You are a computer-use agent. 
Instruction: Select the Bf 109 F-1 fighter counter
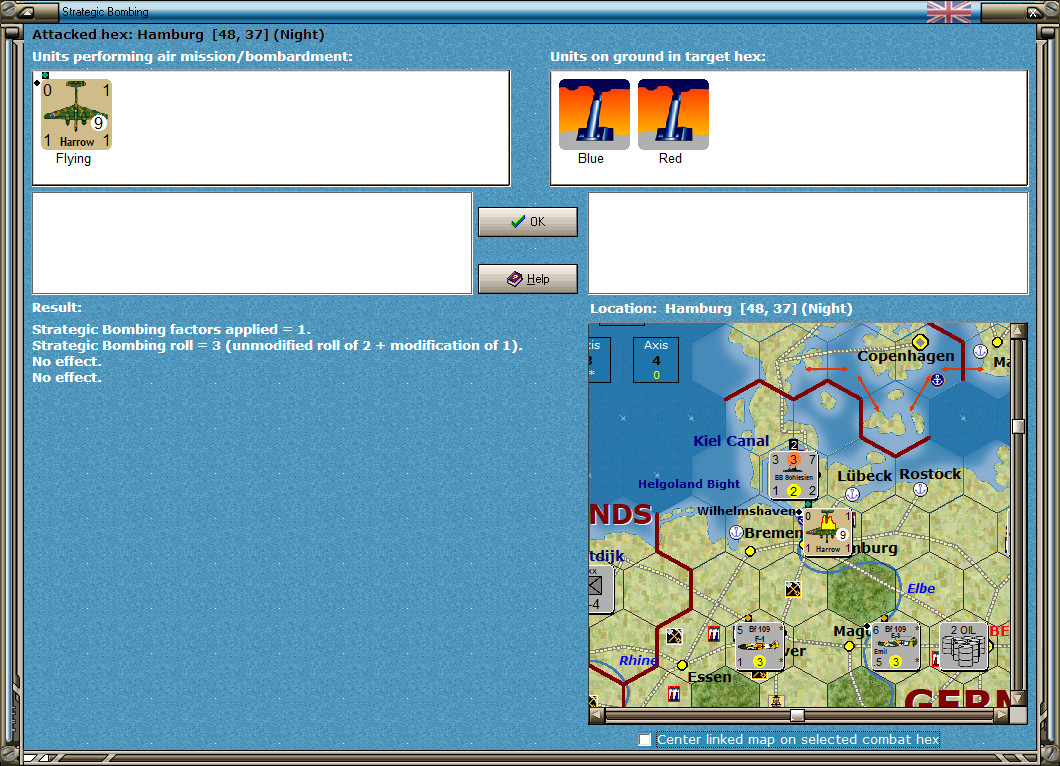pos(759,646)
